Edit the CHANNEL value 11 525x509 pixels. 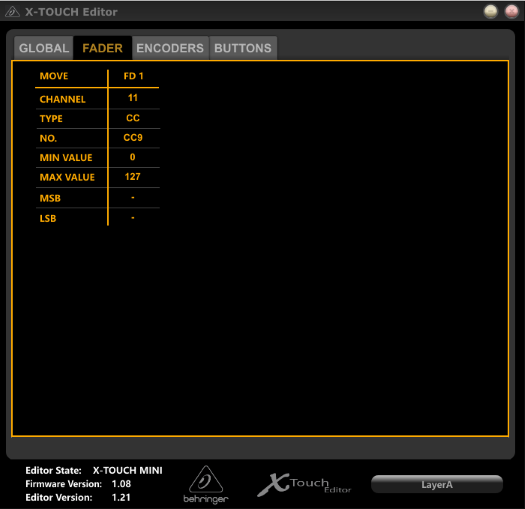(133, 98)
